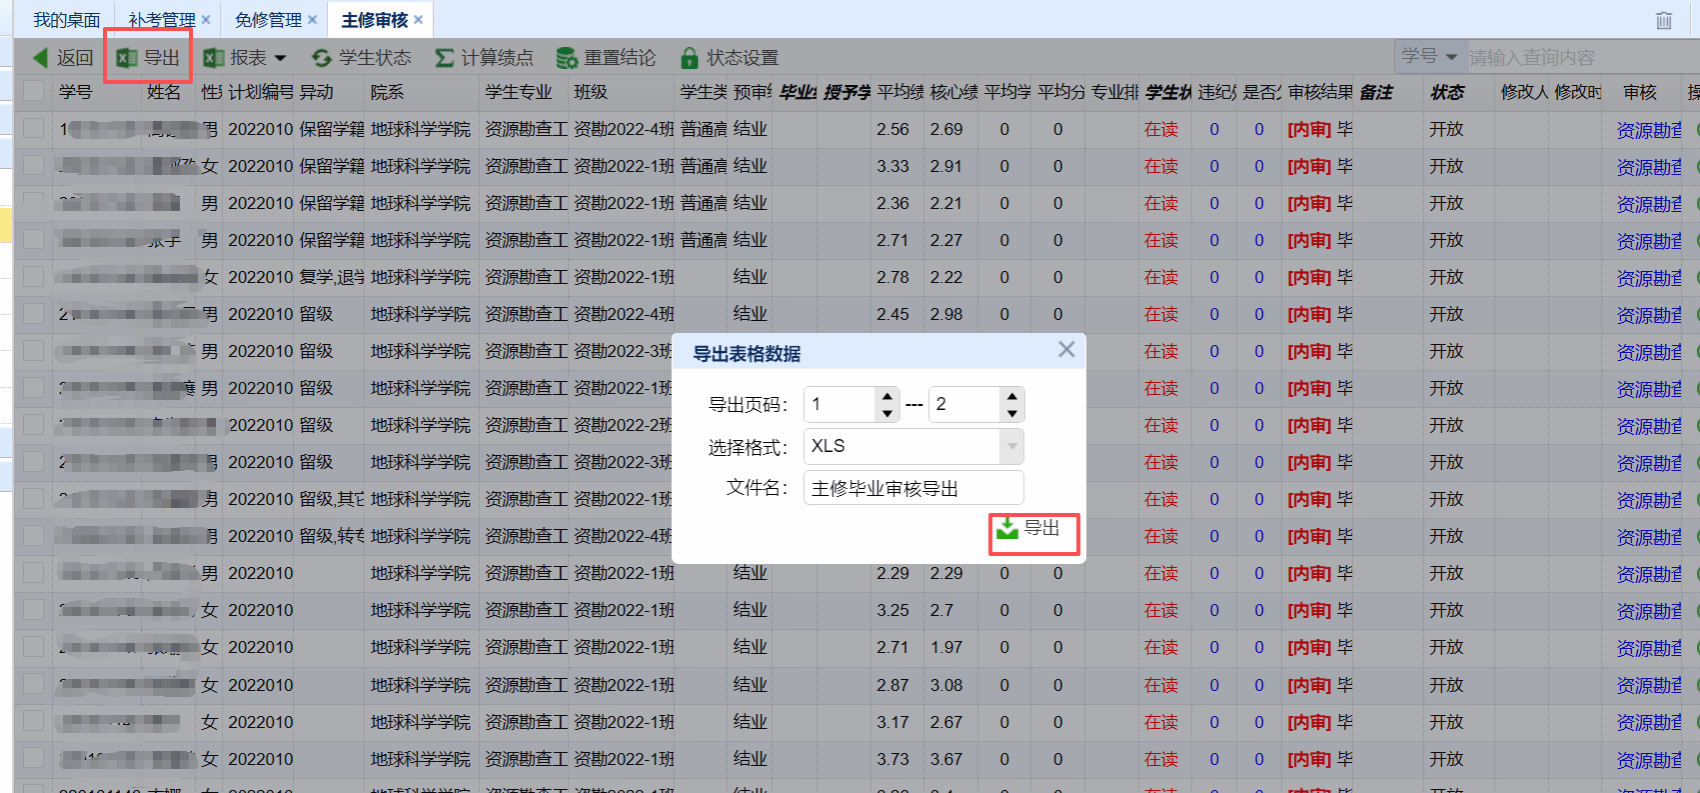Open the first row's blue review link
Screen dimensions: 1700x793
click(x=1648, y=130)
